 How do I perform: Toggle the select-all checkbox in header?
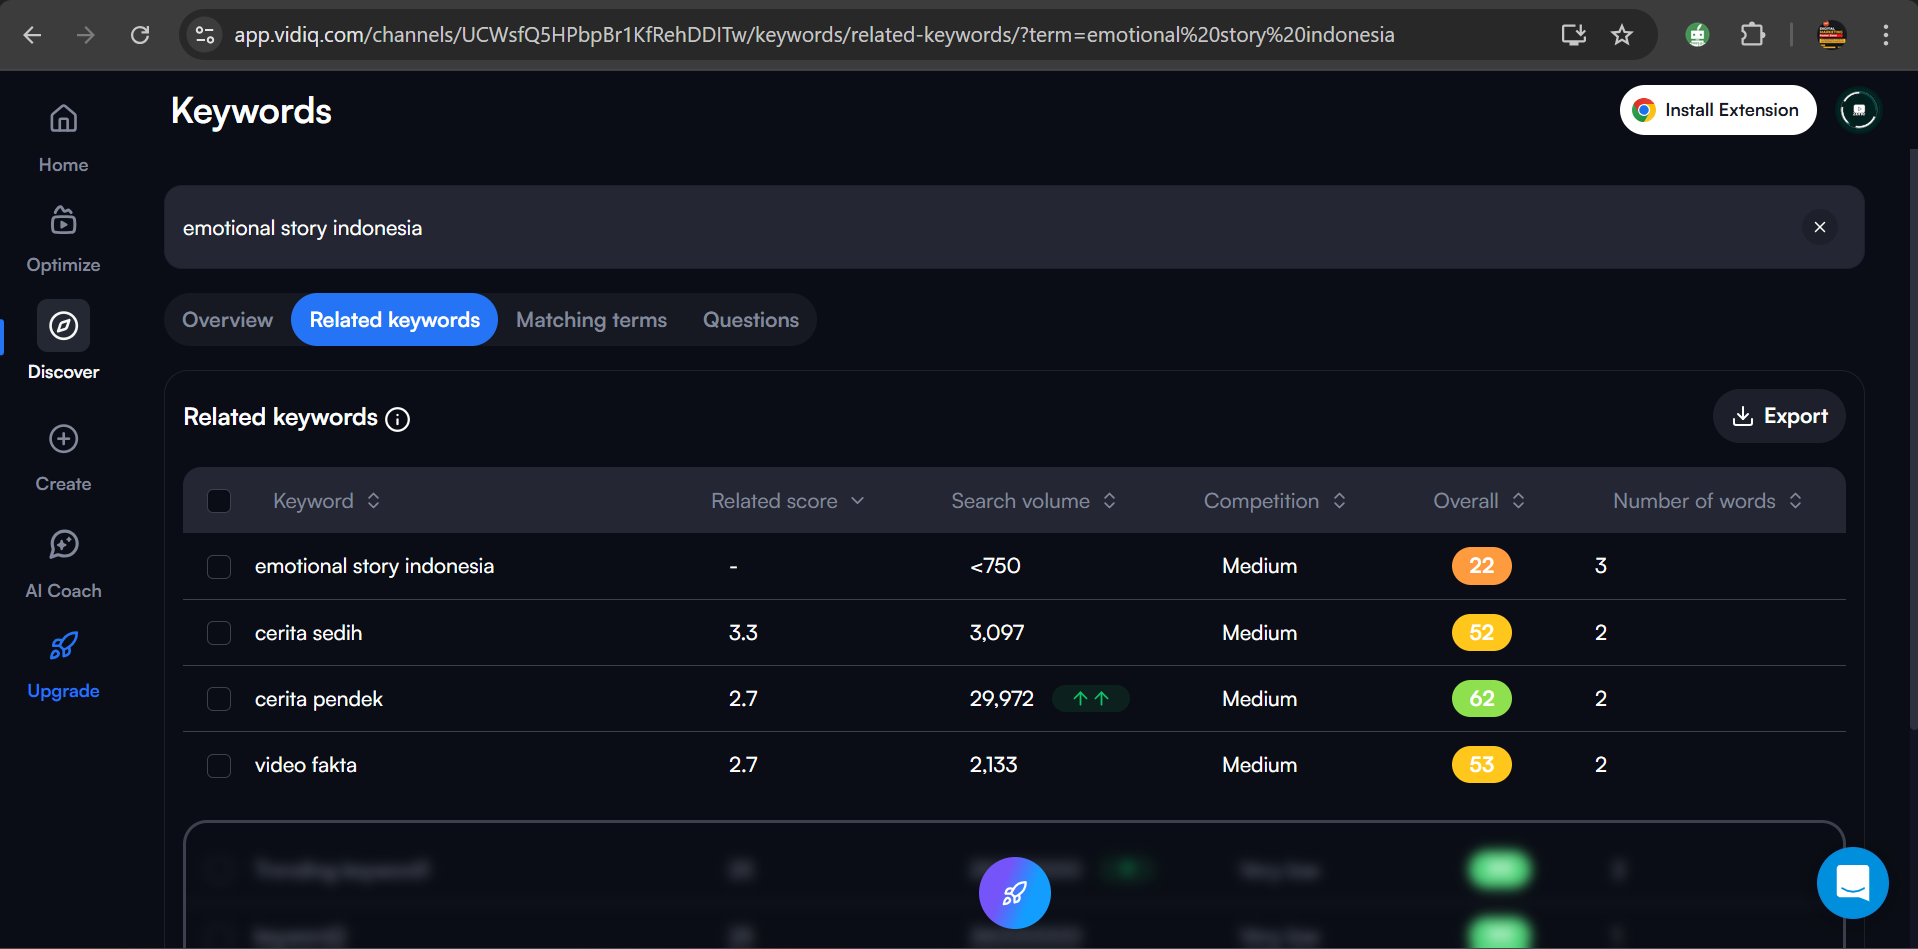pyautogui.click(x=219, y=501)
